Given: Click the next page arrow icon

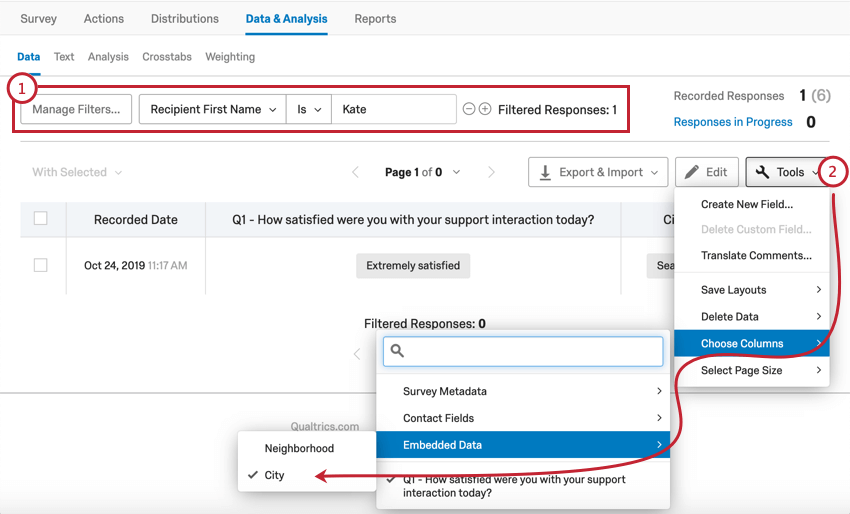Looking at the screenshot, I should pyautogui.click(x=491, y=172).
